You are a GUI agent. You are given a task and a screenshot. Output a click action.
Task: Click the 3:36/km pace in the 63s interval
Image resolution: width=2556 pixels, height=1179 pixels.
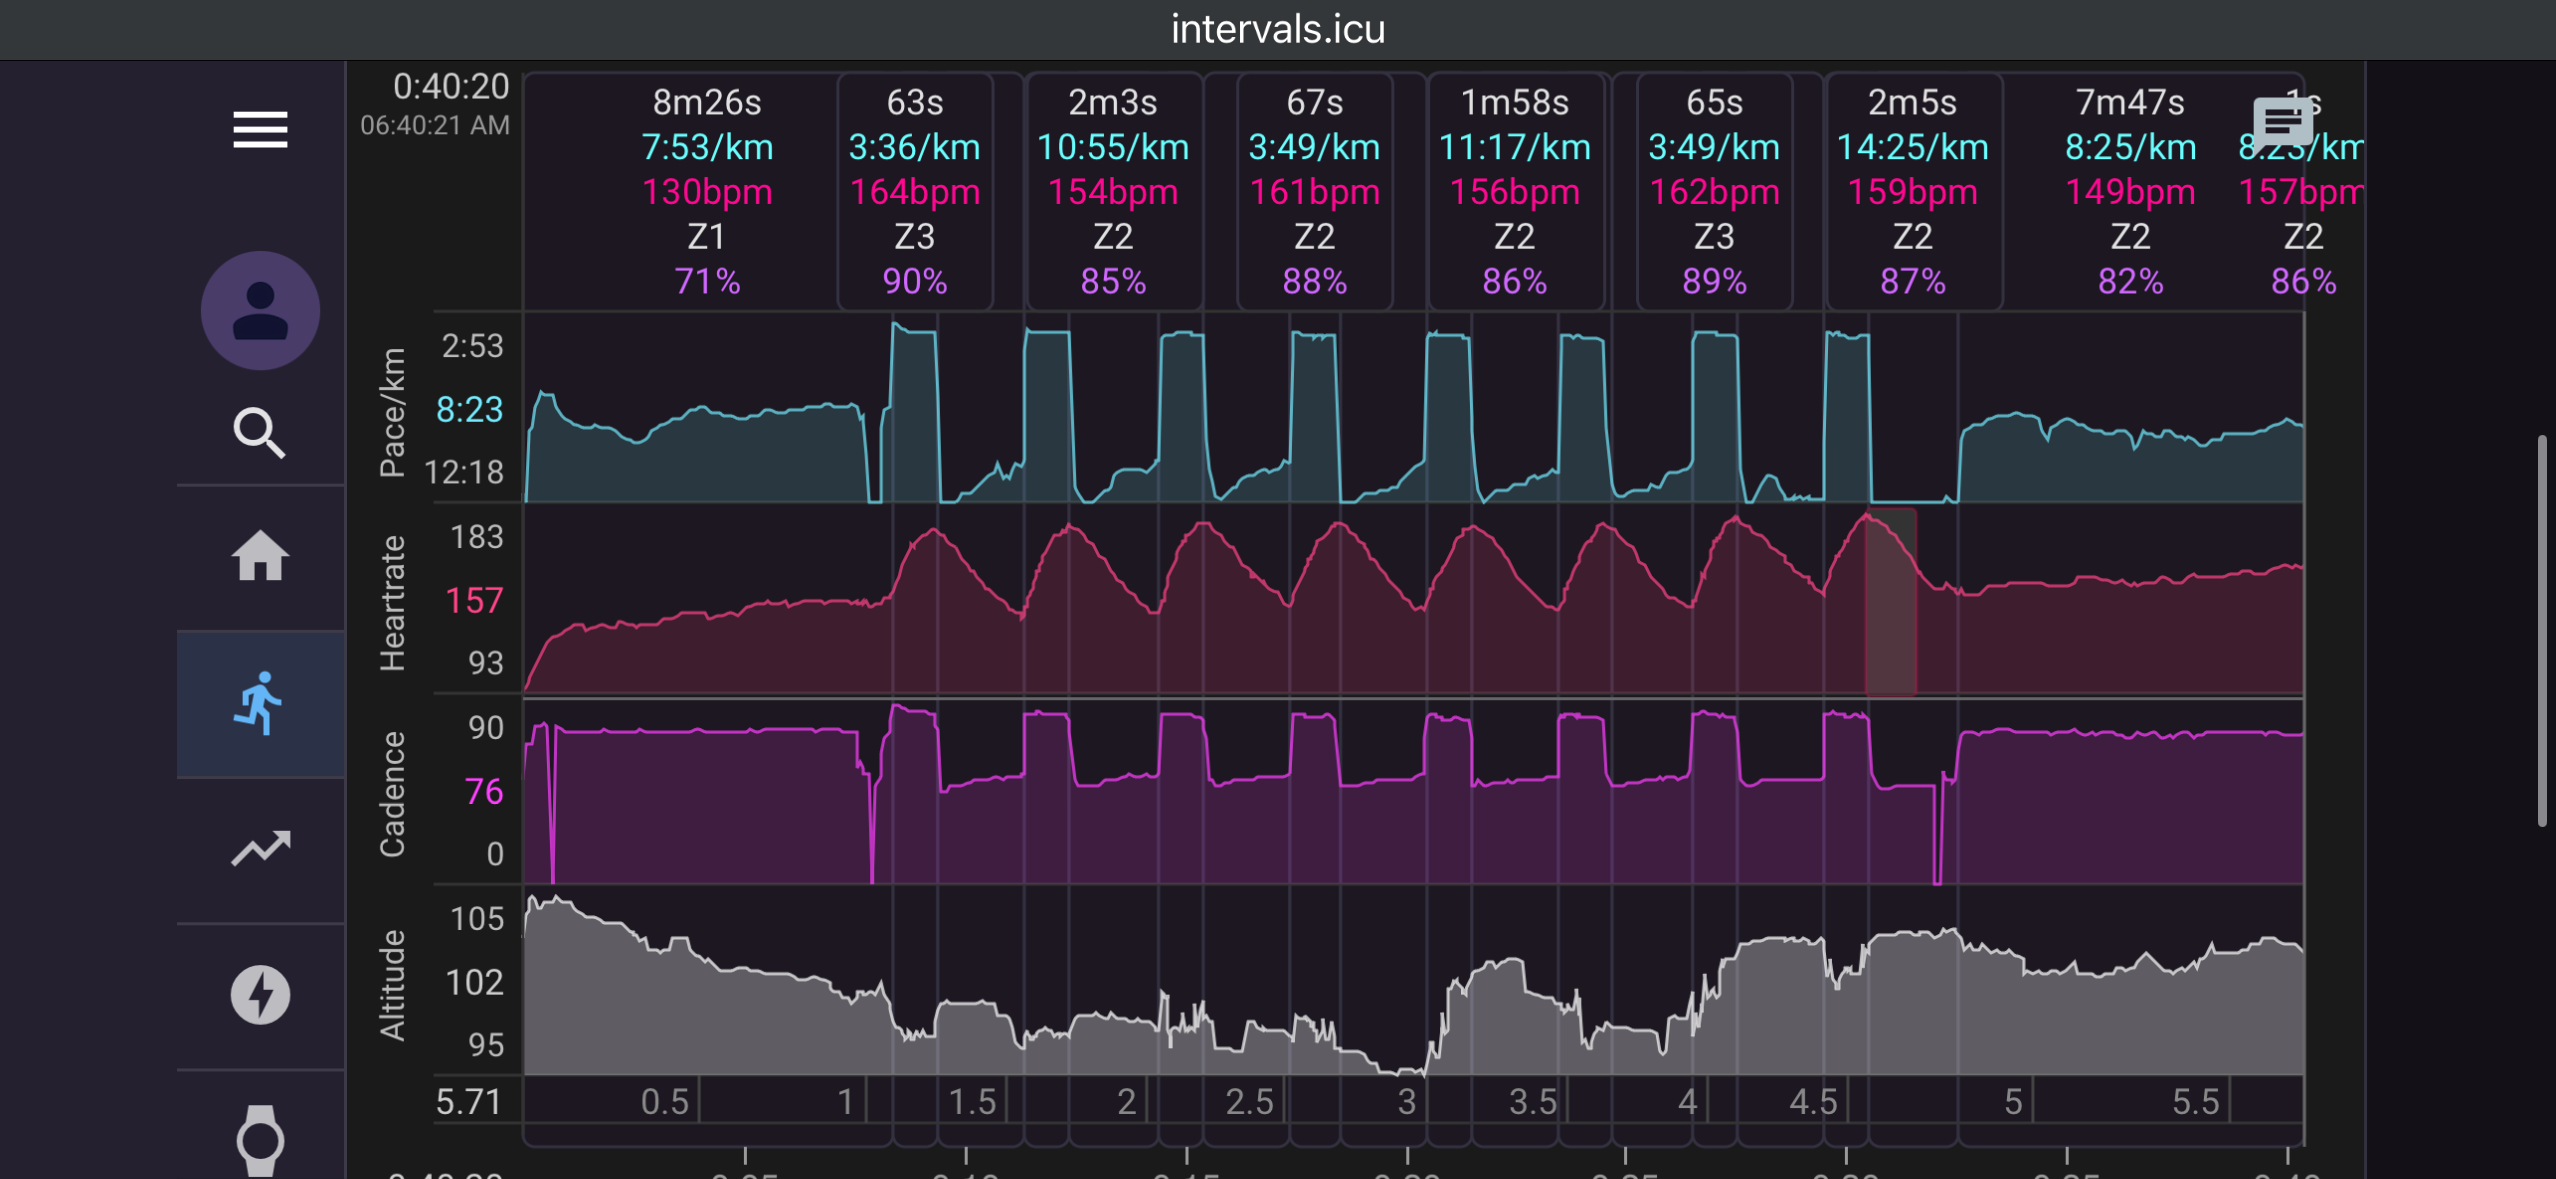[915, 147]
